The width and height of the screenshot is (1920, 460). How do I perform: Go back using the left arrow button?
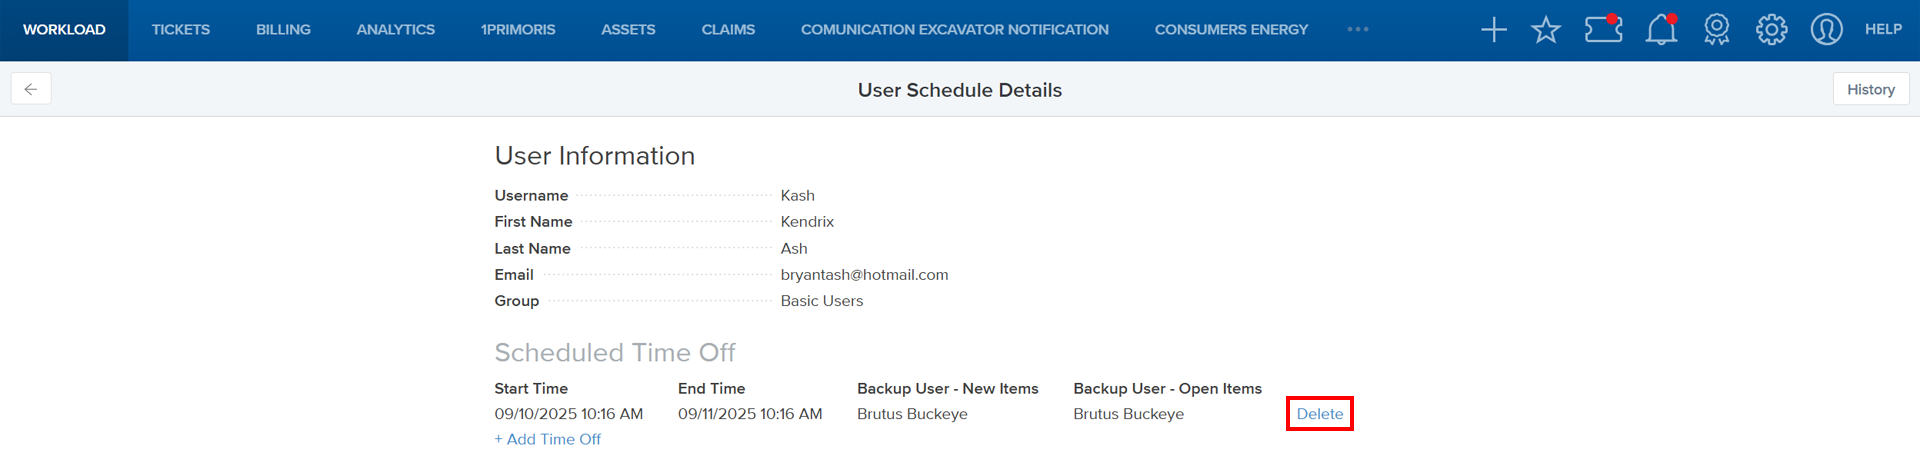pyautogui.click(x=31, y=89)
